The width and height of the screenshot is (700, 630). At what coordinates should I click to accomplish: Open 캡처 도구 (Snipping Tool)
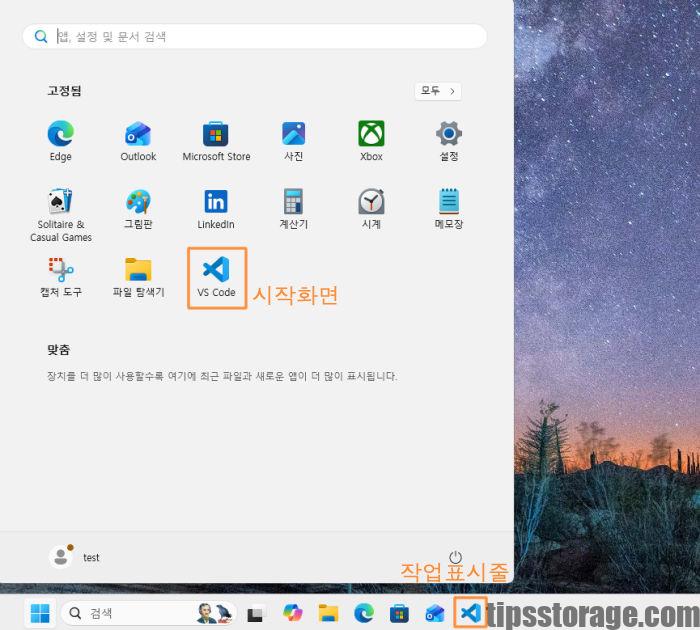tap(61, 277)
